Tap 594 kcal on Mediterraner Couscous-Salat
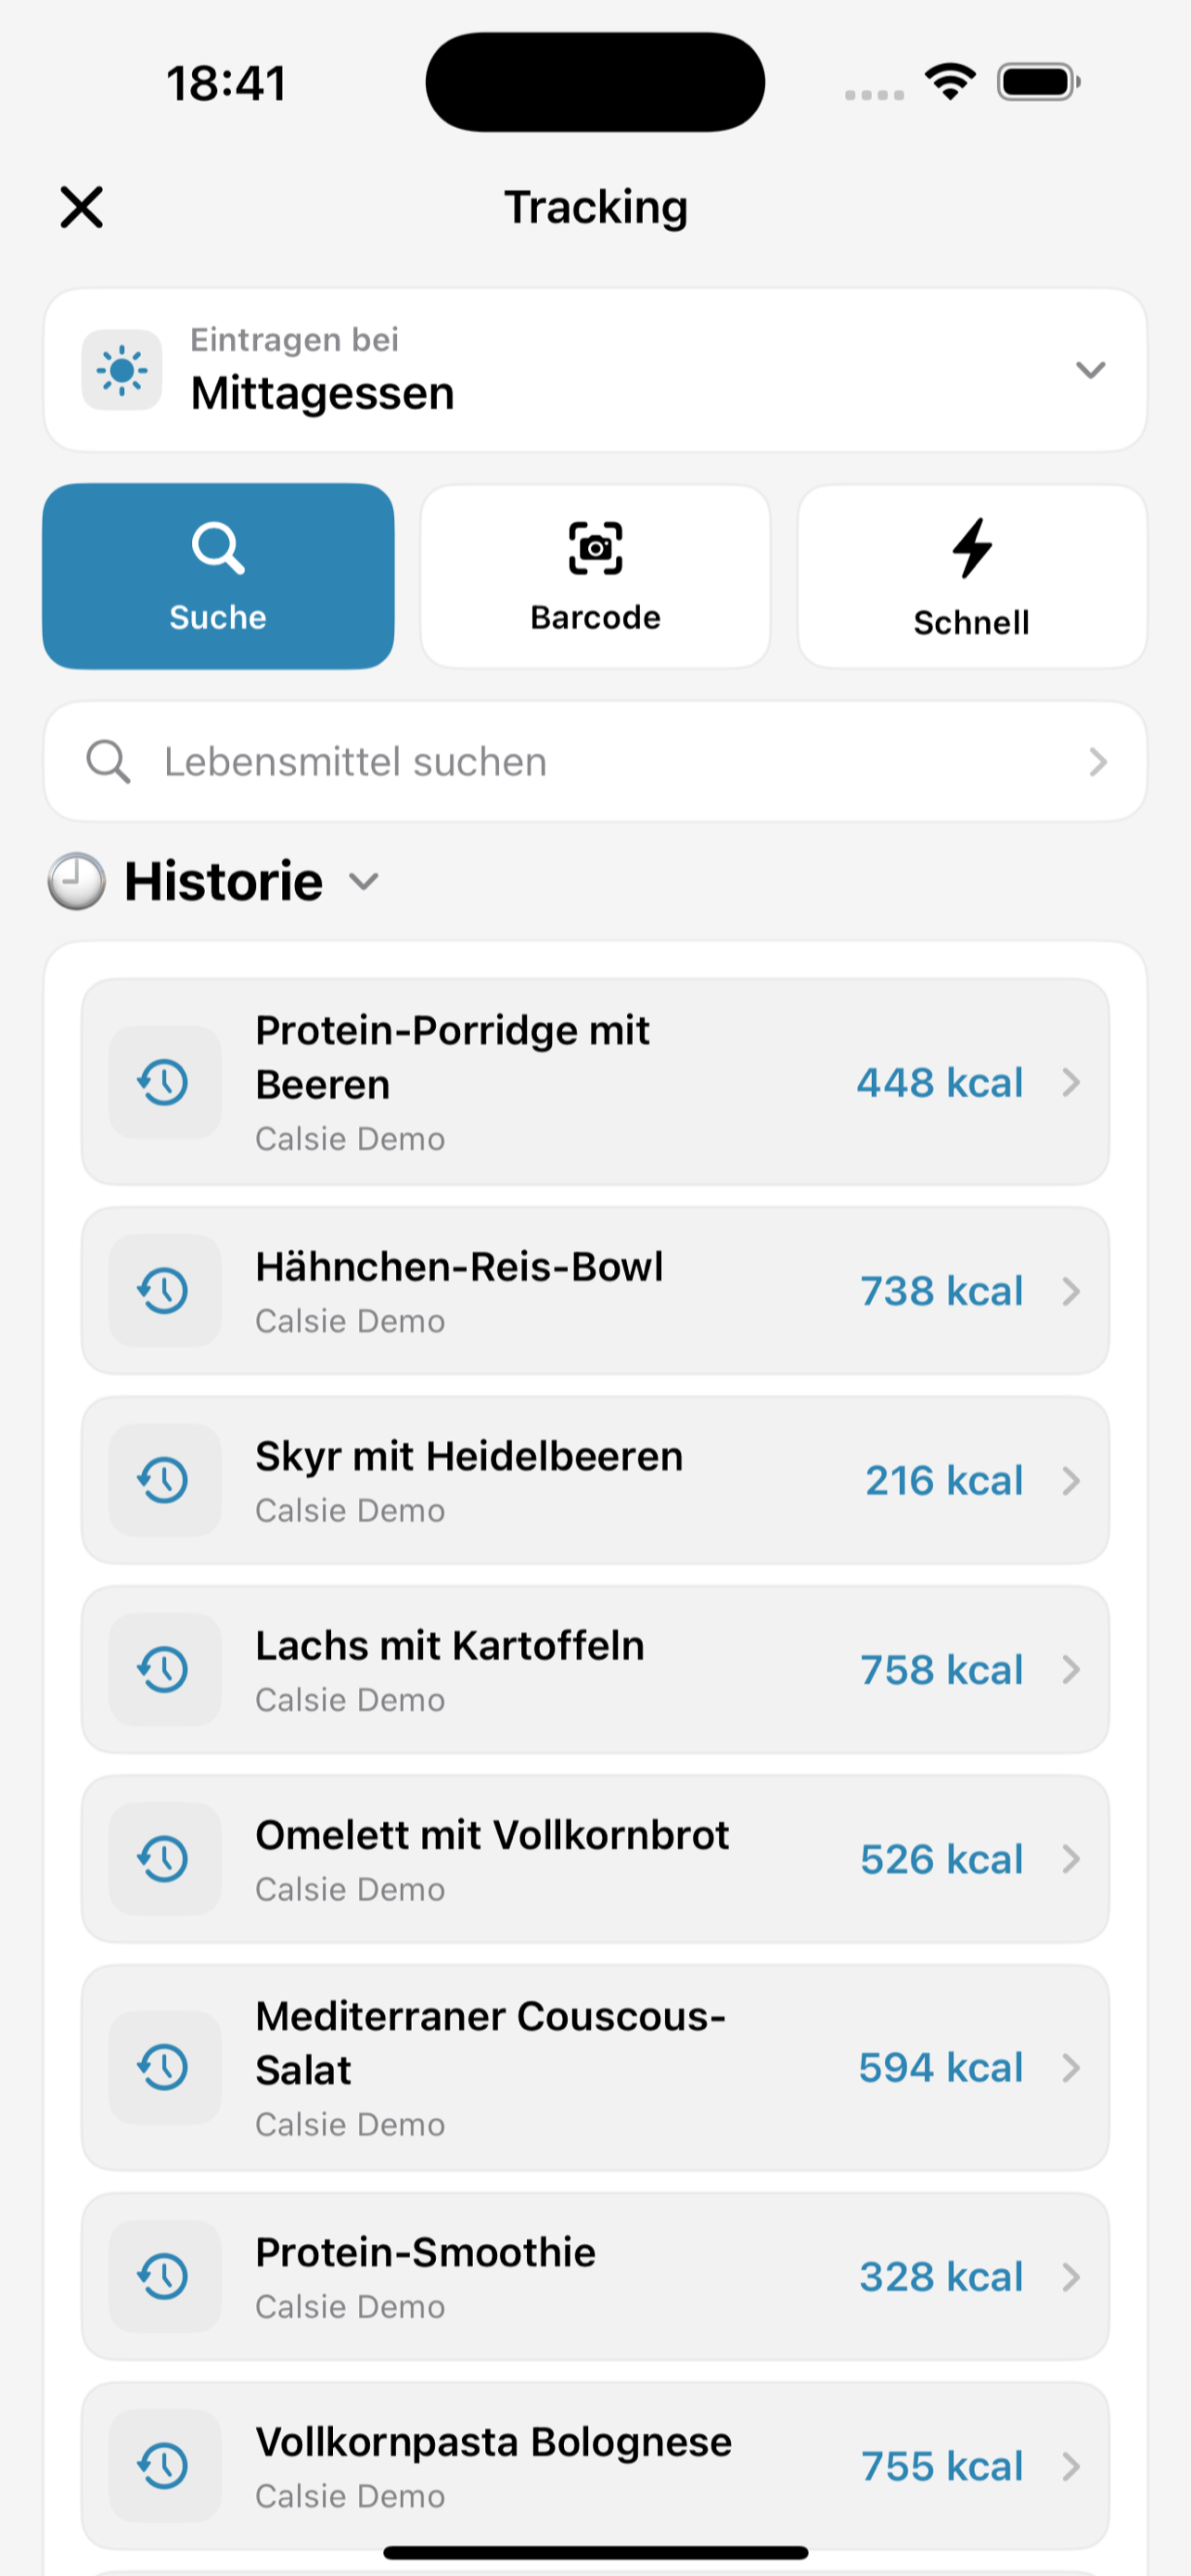 pyautogui.click(x=941, y=2067)
